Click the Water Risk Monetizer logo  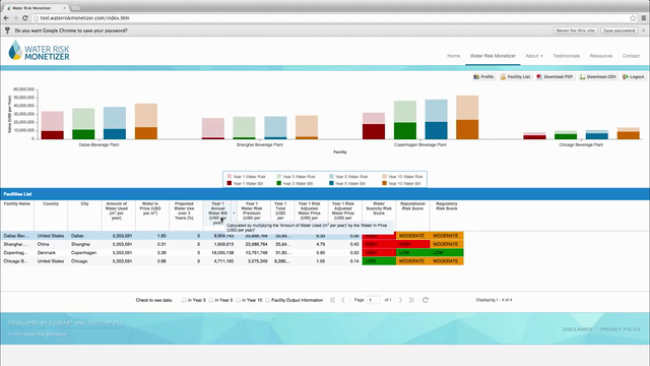click(x=39, y=51)
